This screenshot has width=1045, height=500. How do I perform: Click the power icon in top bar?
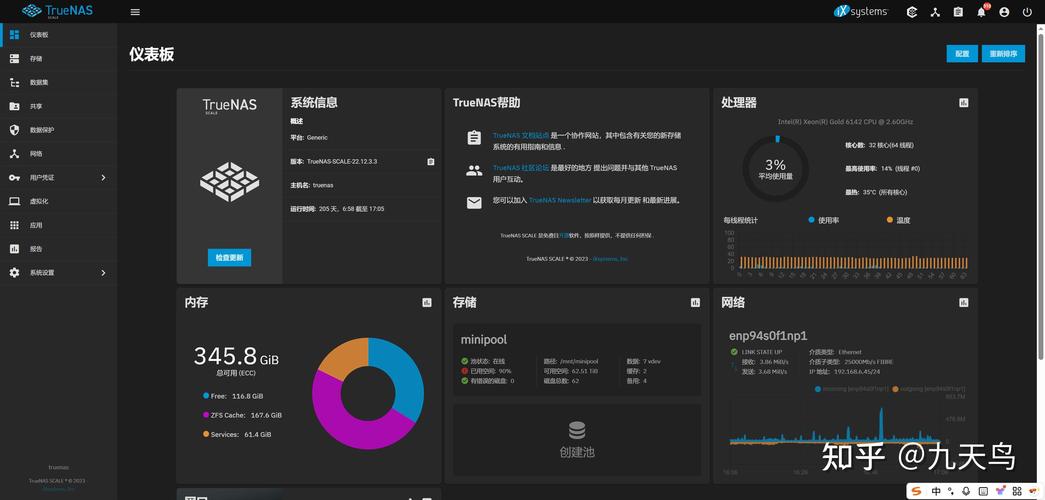(x=1026, y=12)
